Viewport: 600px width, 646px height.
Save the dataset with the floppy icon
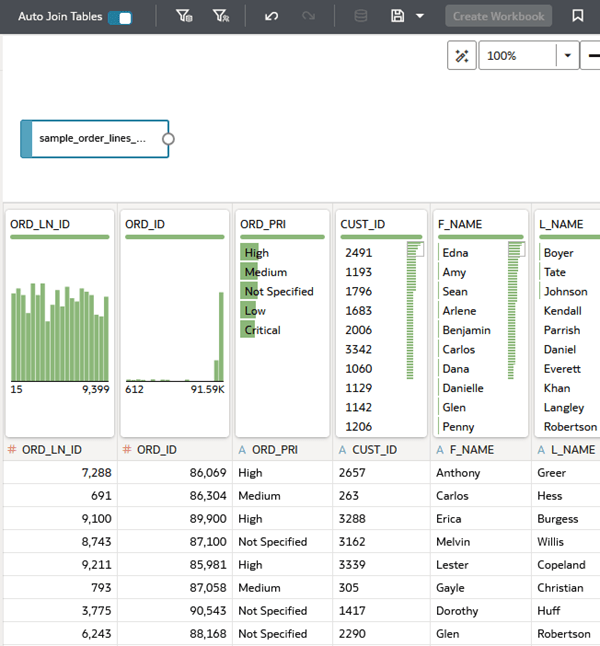(397, 16)
